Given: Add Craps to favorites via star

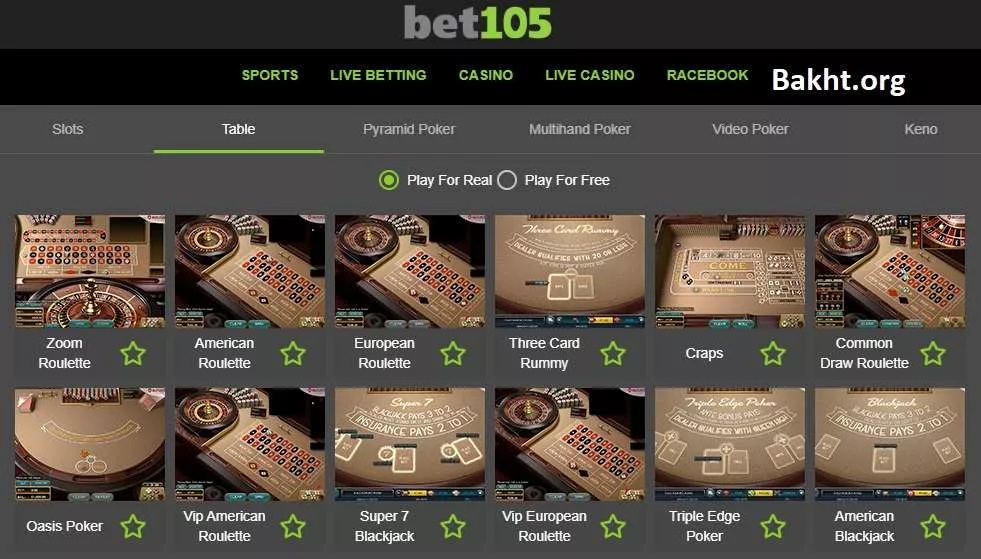Looking at the screenshot, I should 773,354.
